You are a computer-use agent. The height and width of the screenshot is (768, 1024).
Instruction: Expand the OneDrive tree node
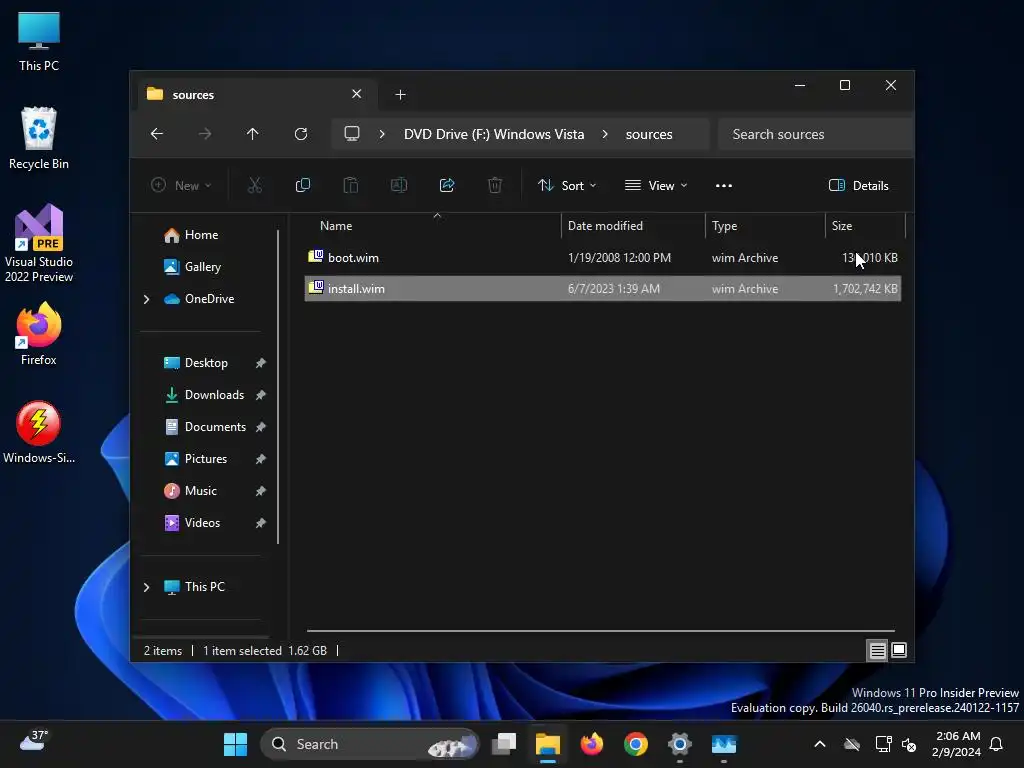(x=146, y=299)
